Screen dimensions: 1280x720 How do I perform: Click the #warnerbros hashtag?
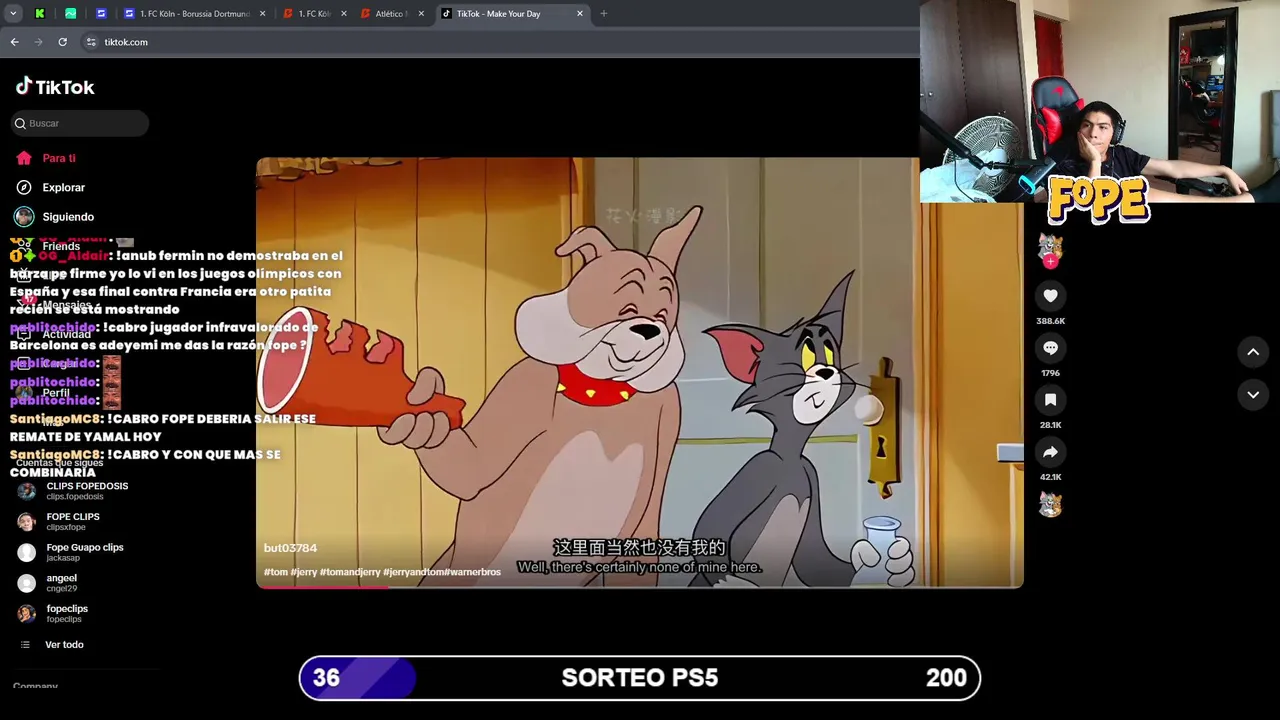pyautogui.click(x=472, y=572)
